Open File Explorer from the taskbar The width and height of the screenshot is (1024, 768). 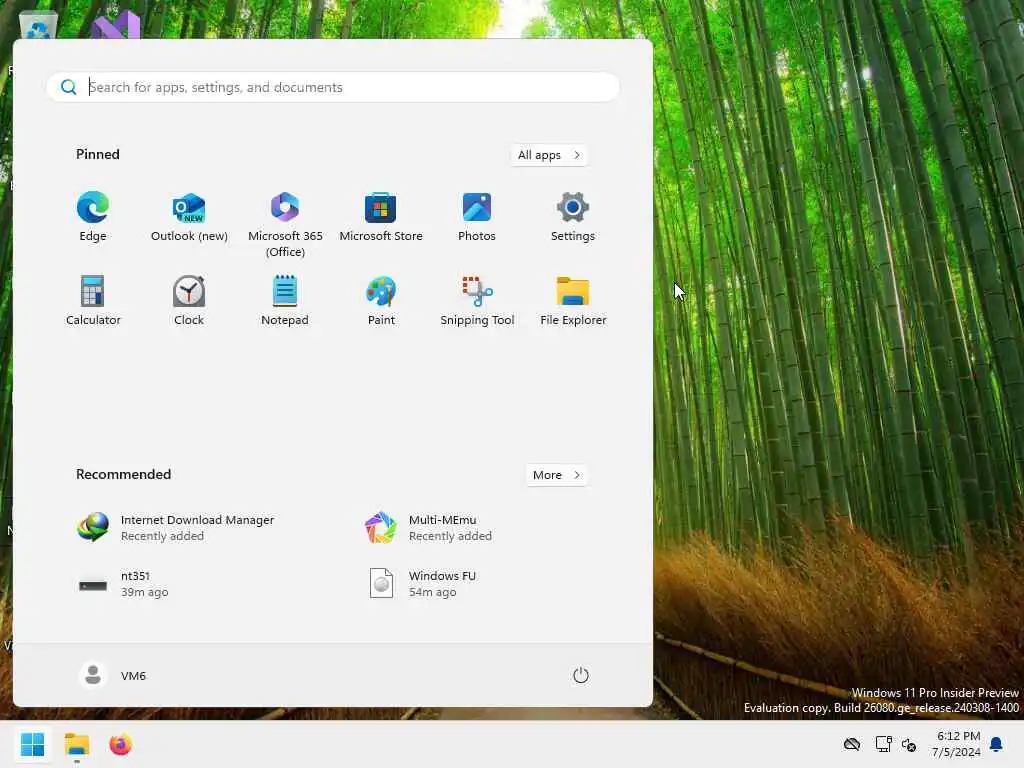[x=76, y=744]
